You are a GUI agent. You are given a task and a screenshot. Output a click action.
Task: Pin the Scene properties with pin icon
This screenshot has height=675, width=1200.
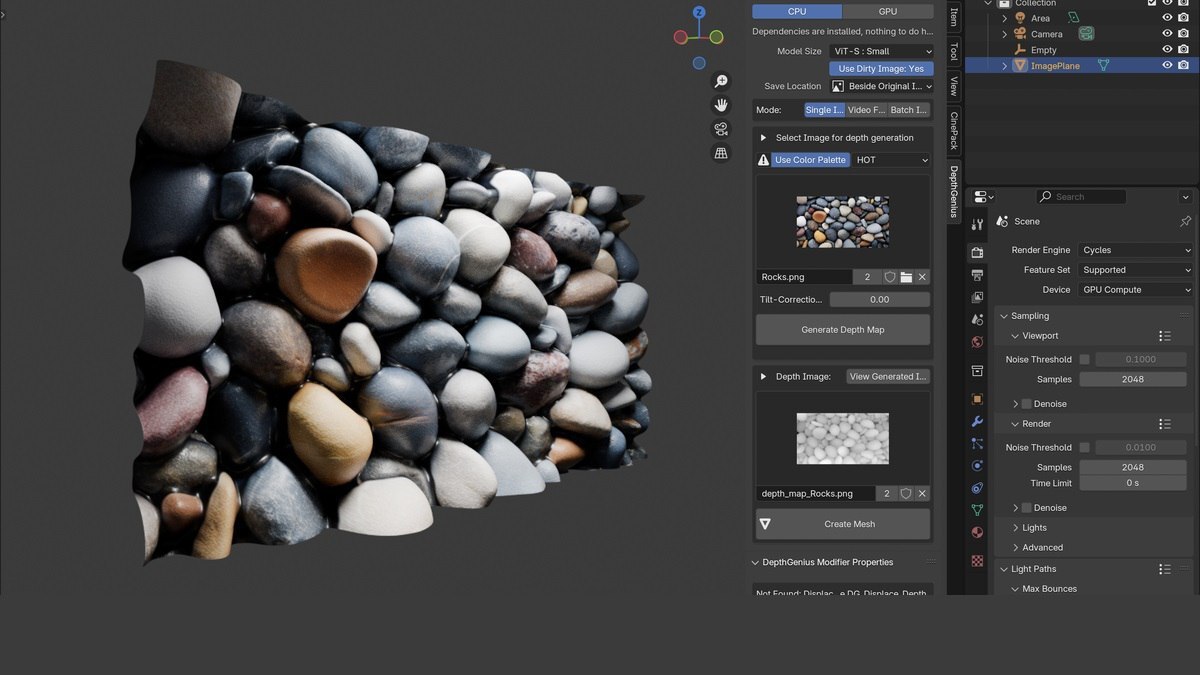tap(1185, 221)
